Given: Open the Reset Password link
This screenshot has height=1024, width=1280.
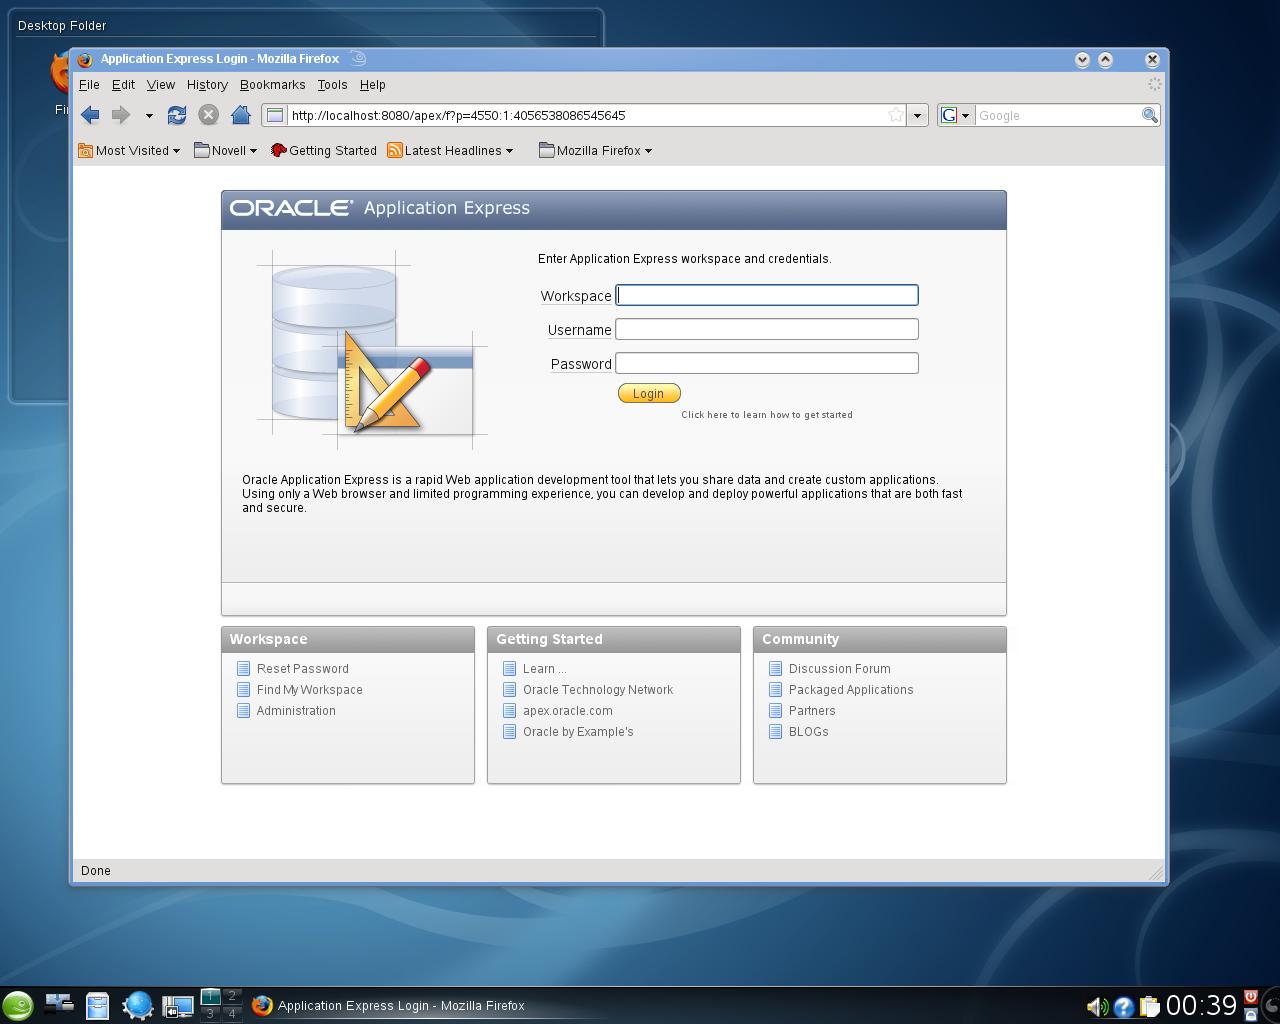Looking at the screenshot, I should click(x=303, y=669).
